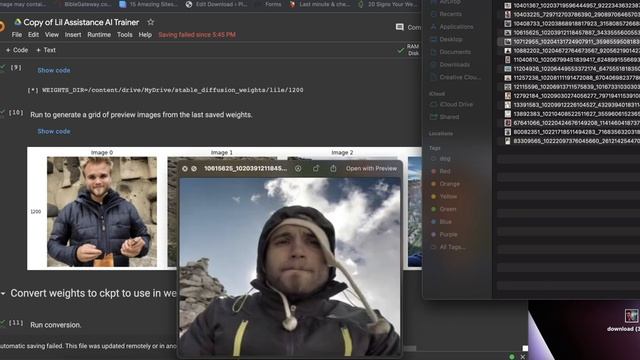Open the View menu in Colab
640x360 pixels.
[x=51, y=35]
